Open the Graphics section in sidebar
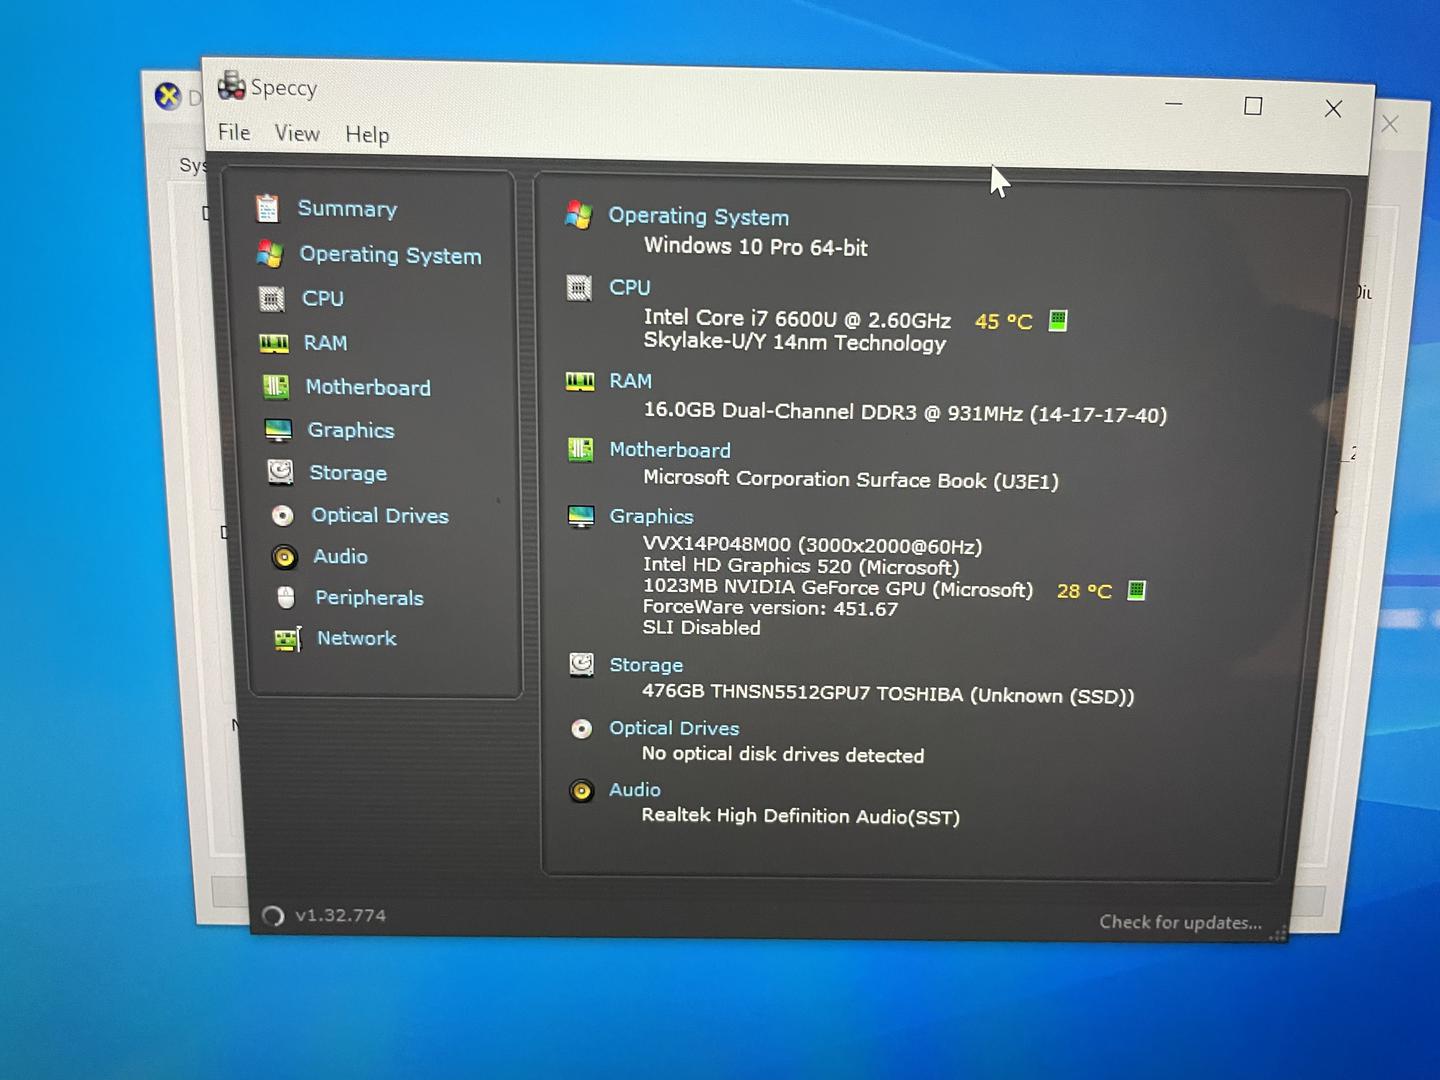This screenshot has width=1440, height=1080. tap(351, 430)
